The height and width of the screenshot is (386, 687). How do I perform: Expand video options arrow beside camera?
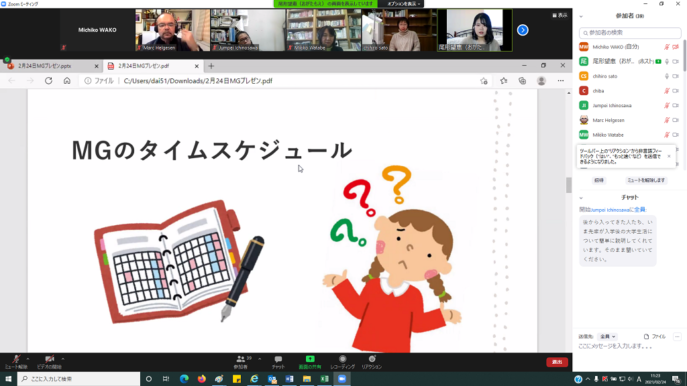coord(63,359)
